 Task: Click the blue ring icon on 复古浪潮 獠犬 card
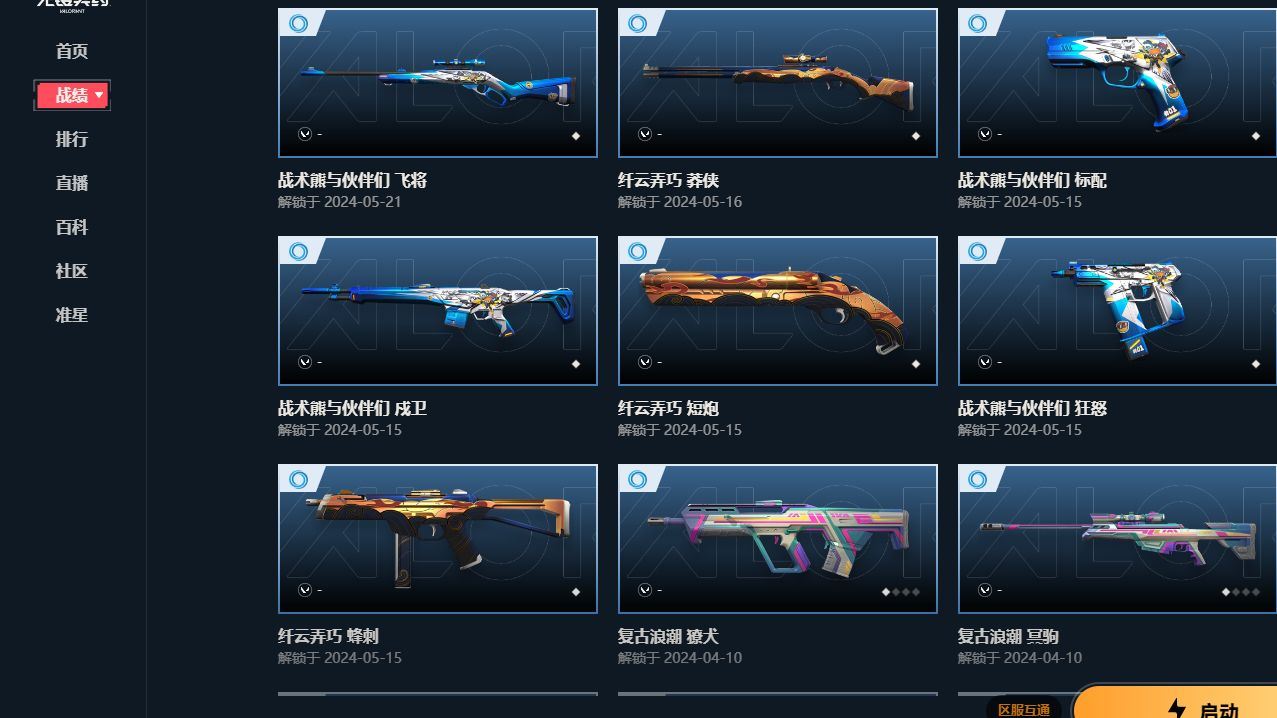[x=638, y=479]
